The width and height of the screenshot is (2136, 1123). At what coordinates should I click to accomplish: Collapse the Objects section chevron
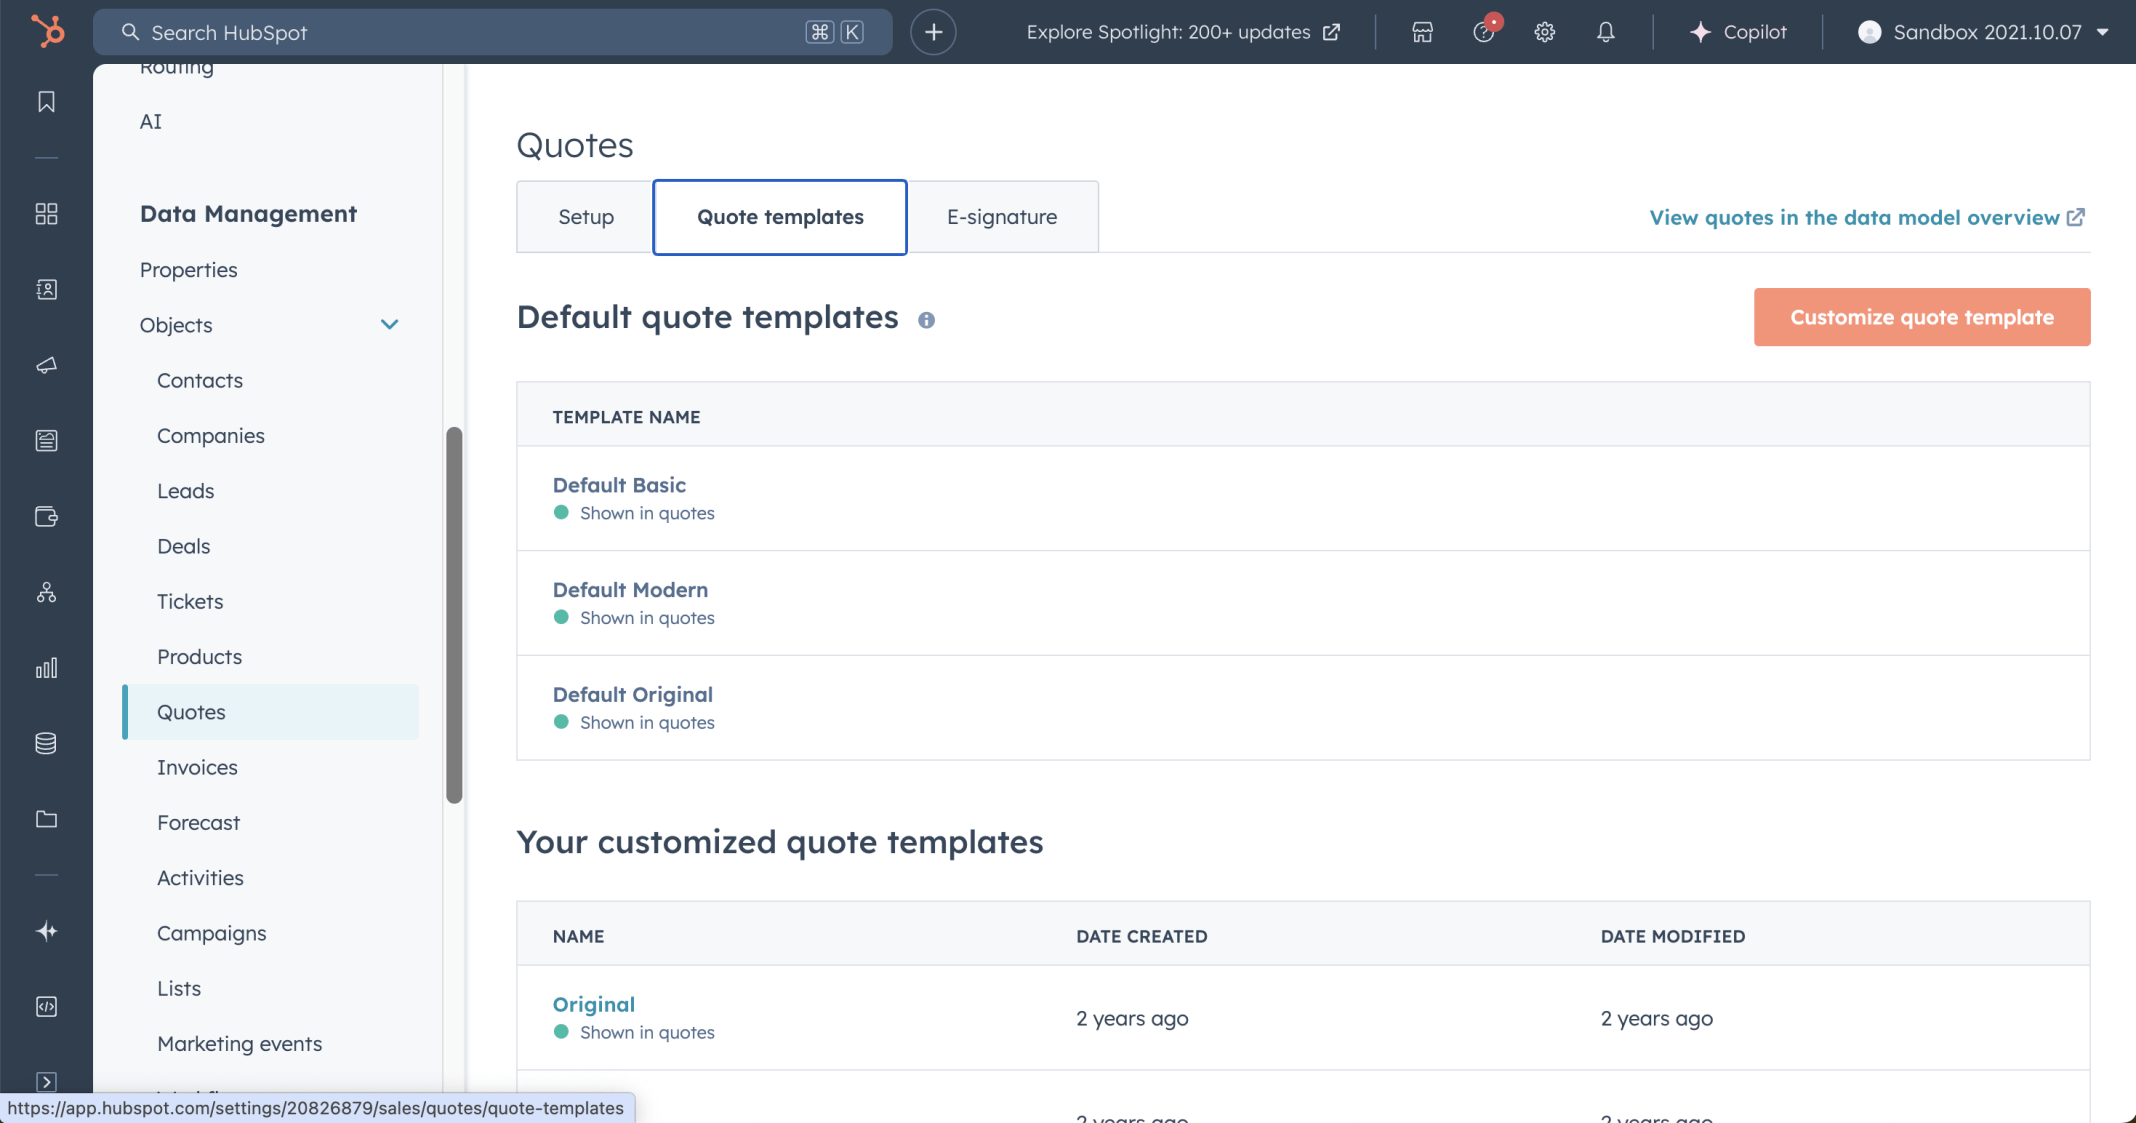coord(390,324)
